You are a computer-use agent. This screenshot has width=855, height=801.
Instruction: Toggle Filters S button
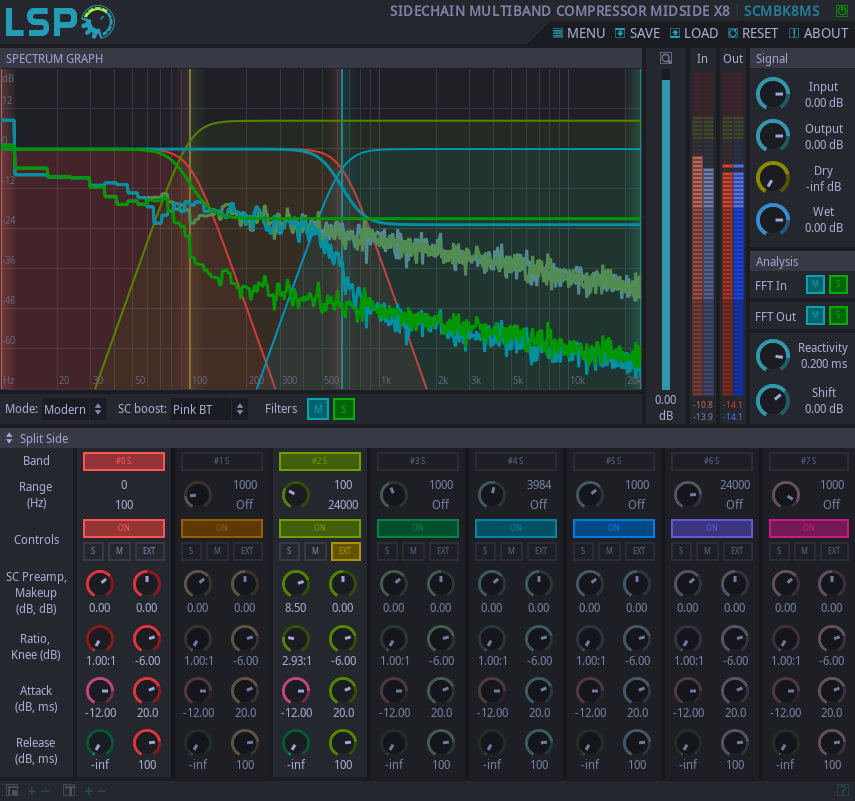tap(344, 409)
